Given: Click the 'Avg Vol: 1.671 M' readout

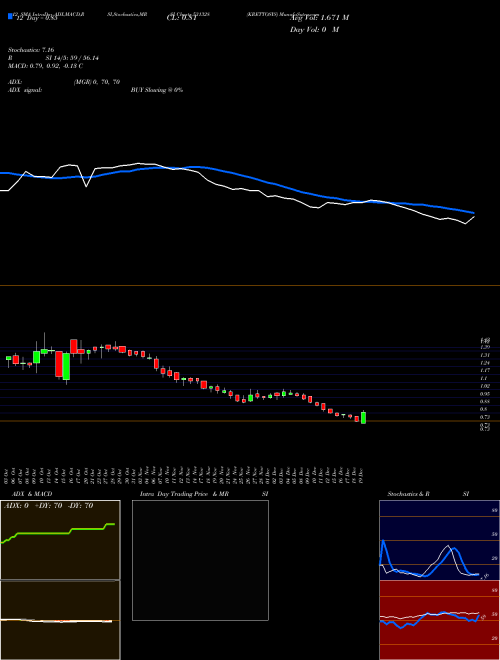Looking at the screenshot, I should coord(319,18).
